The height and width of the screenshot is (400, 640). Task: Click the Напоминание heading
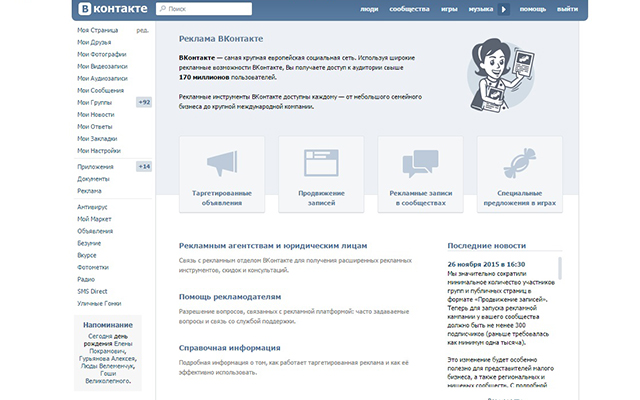108,325
